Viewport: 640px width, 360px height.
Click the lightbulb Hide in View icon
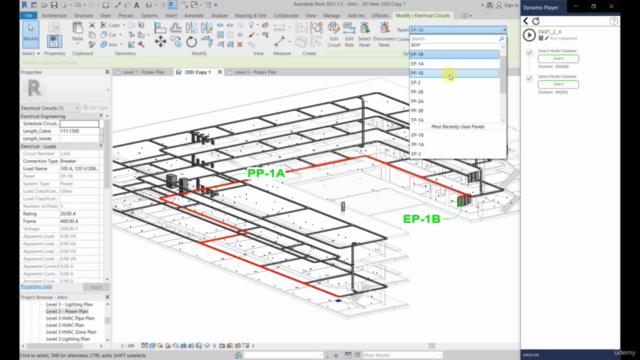click(x=251, y=25)
